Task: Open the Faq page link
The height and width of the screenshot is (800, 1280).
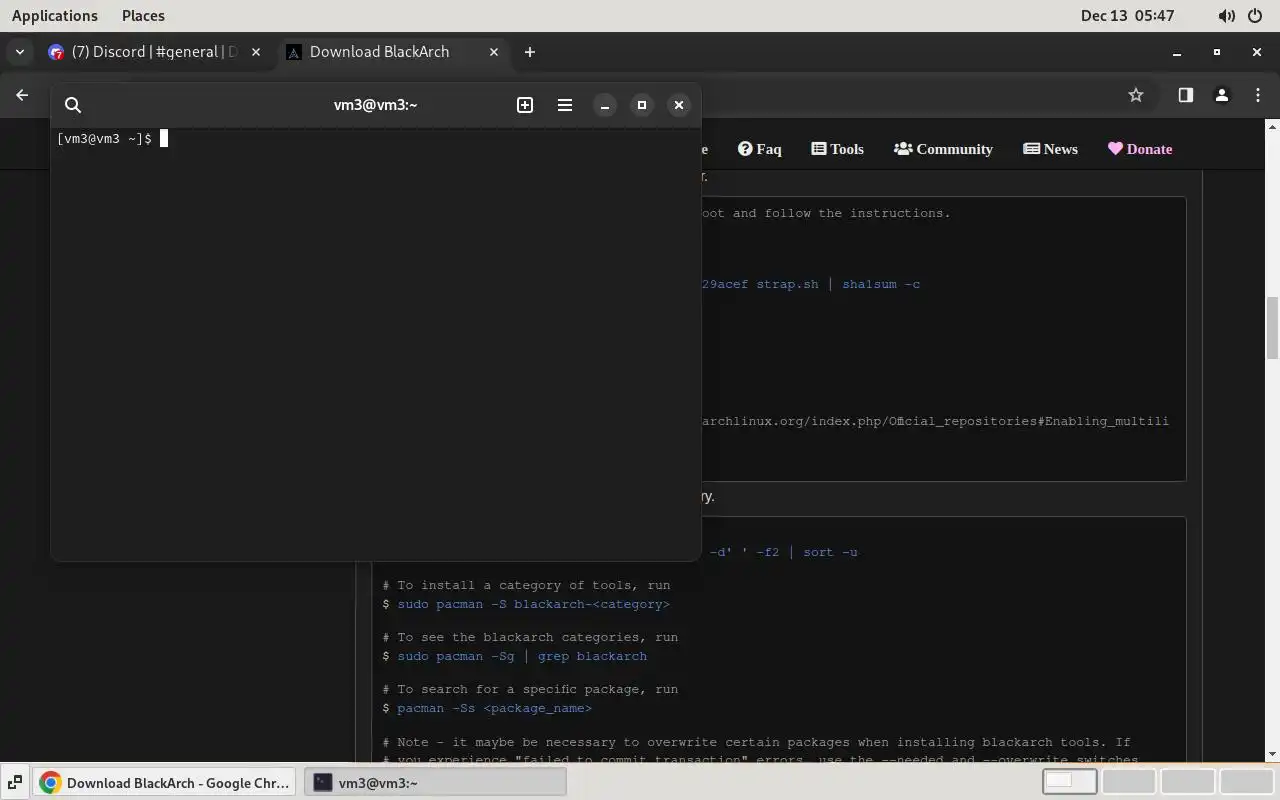Action: (x=760, y=149)
